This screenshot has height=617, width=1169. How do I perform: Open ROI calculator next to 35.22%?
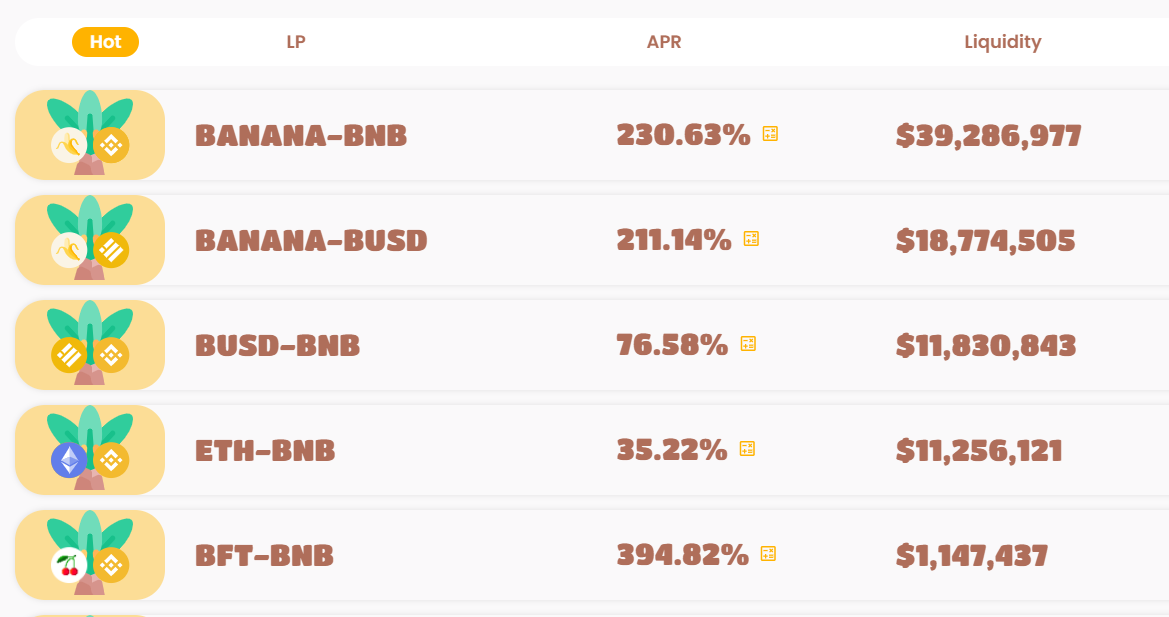click(x=747, y=449)
